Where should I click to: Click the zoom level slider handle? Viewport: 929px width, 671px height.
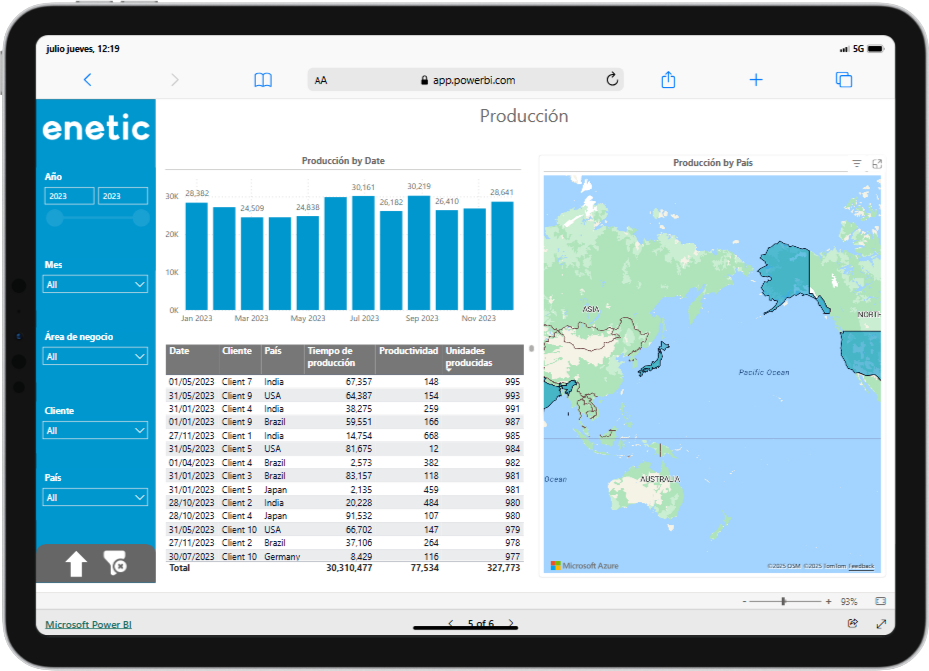pos(783,602)
